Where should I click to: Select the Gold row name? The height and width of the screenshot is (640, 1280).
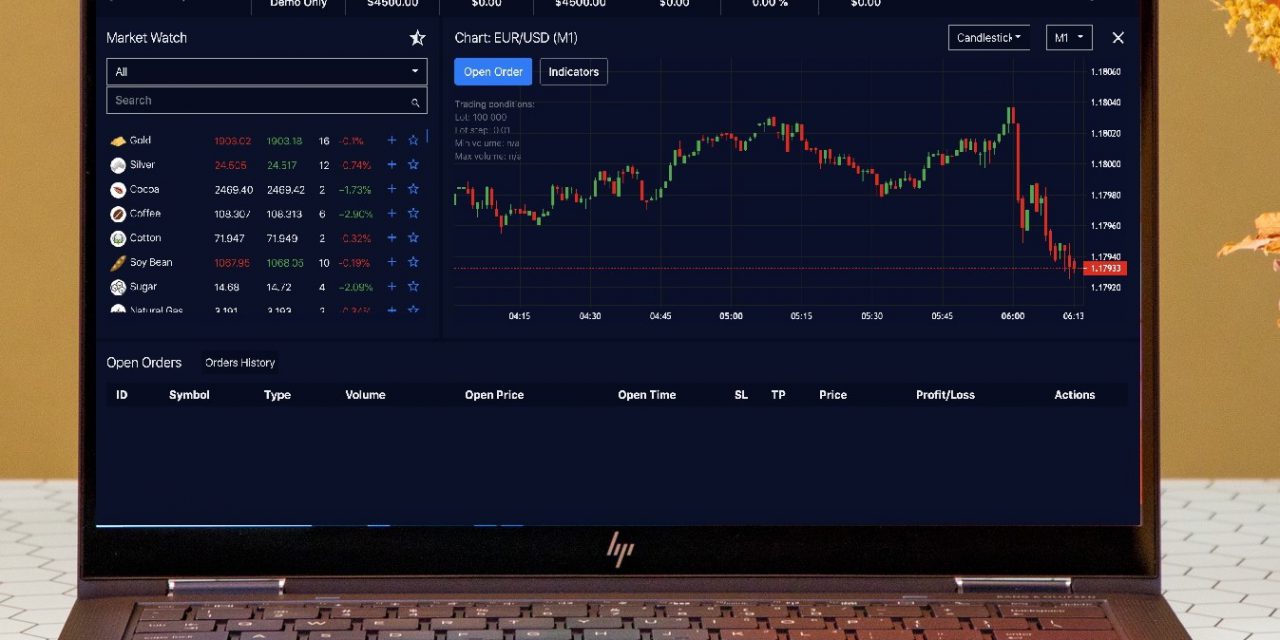pos(140,141)
